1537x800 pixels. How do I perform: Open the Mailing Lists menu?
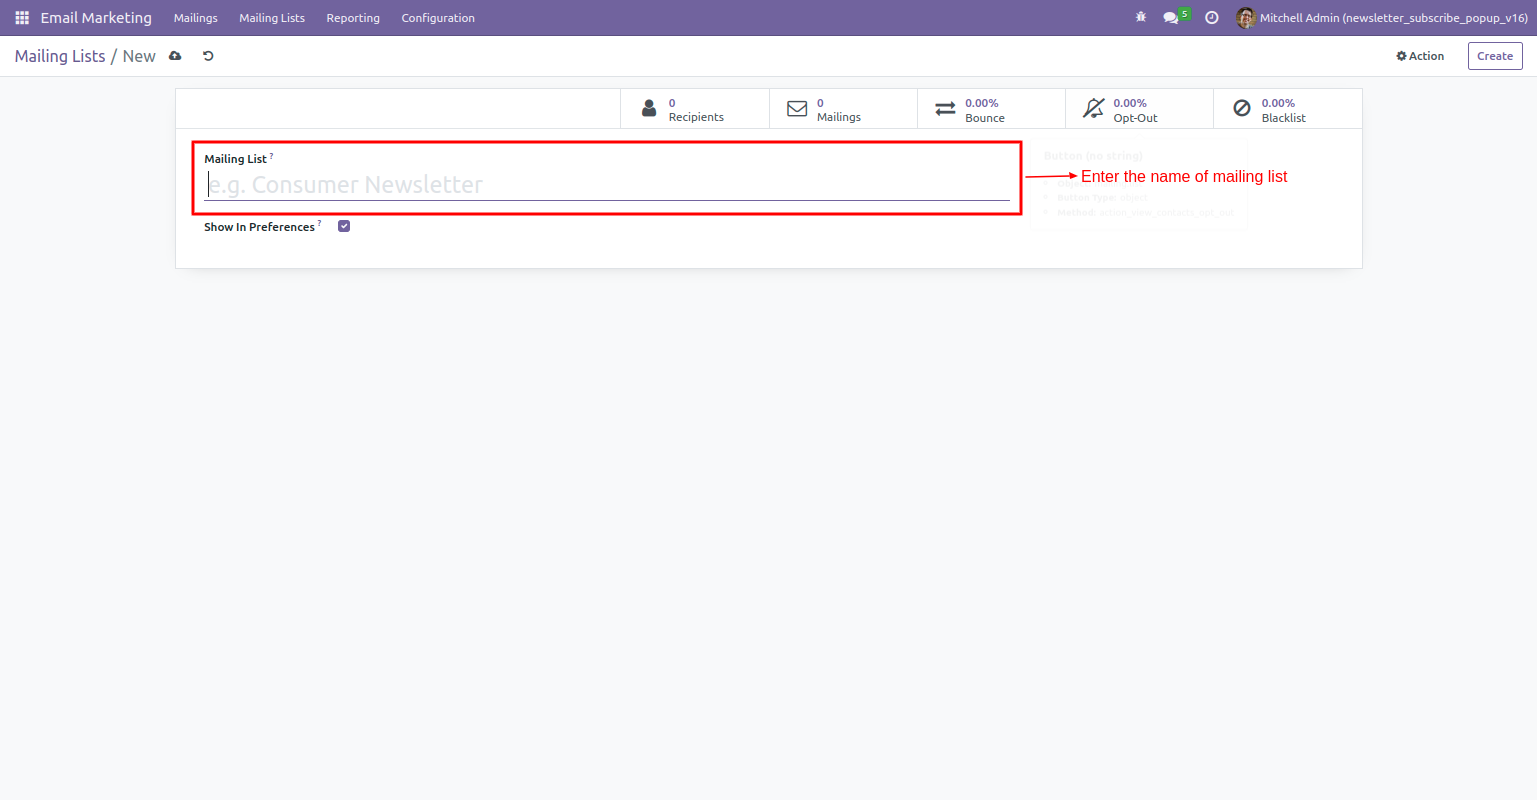[x=272, y=18]
